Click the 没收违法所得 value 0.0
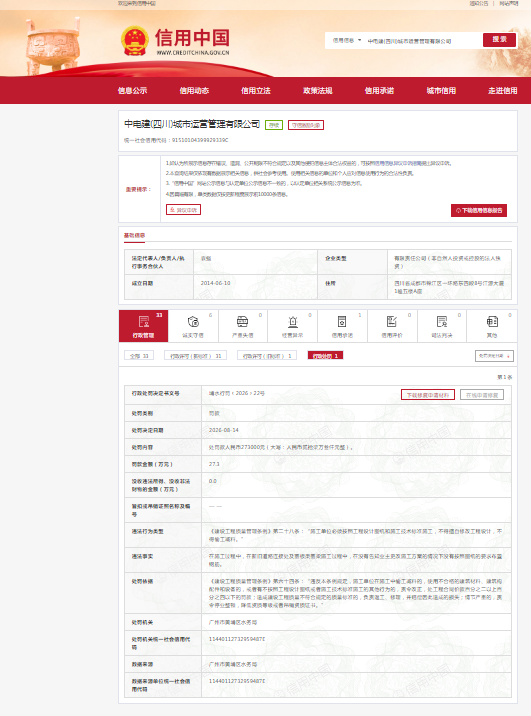This screenshot has width=531, height=716. (213, 481)
